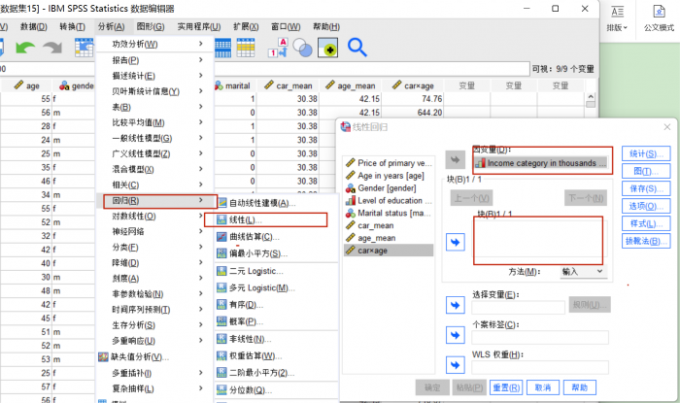
Task: Click 排版 icon in the background window
Action: [x=617, y=18]
